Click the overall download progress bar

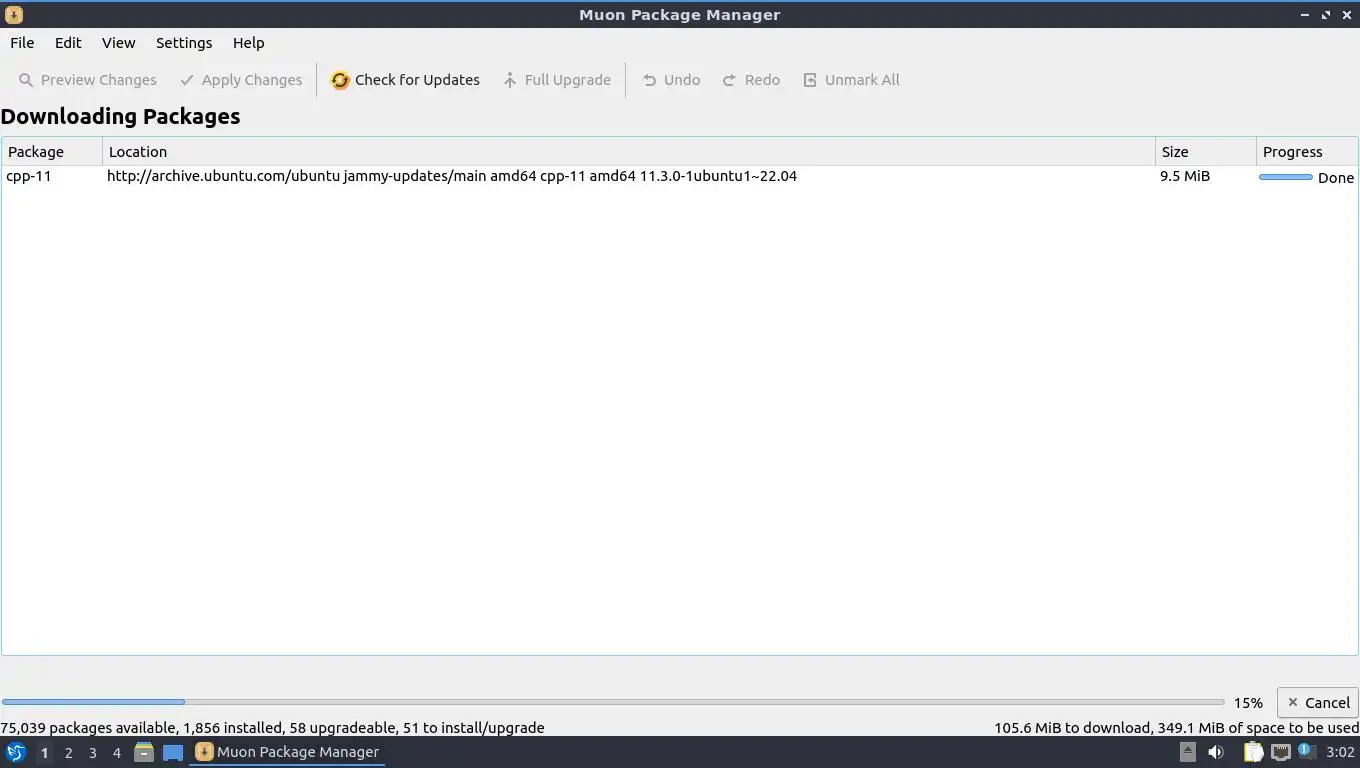point(613,702)
